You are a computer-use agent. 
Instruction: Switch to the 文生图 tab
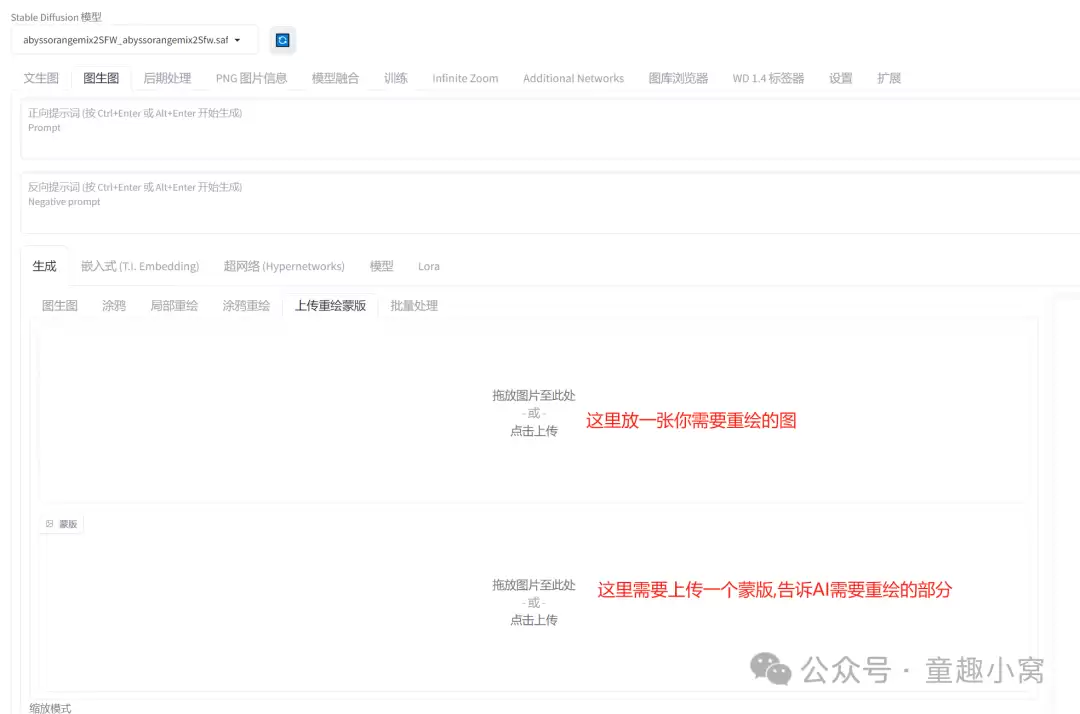(x=41, y=78)
